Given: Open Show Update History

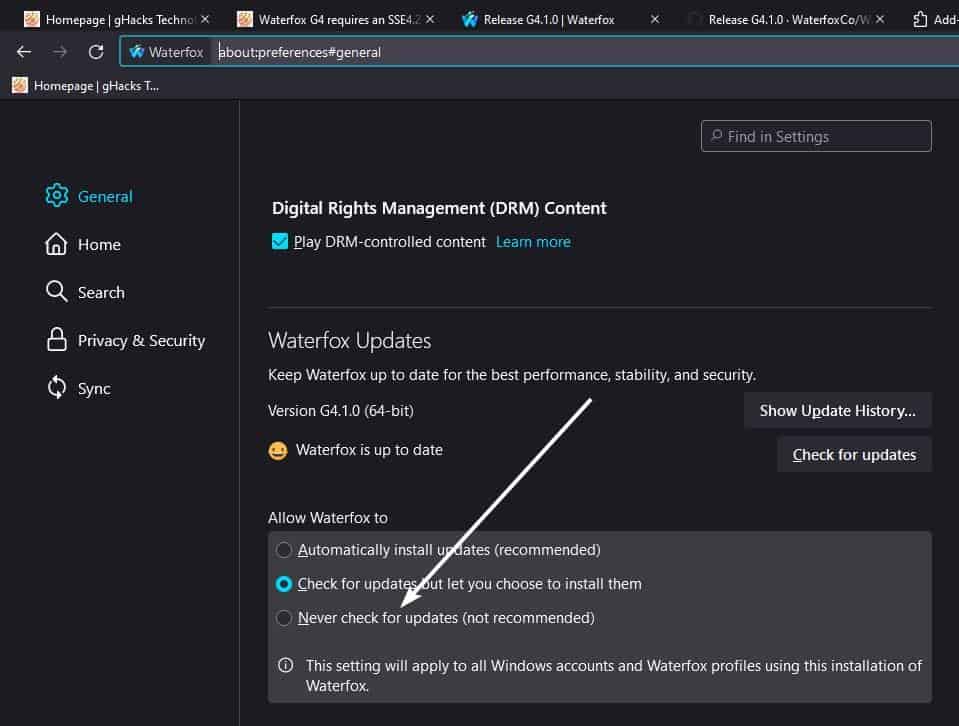Looking at the screenshot, I should coord(838,410).
